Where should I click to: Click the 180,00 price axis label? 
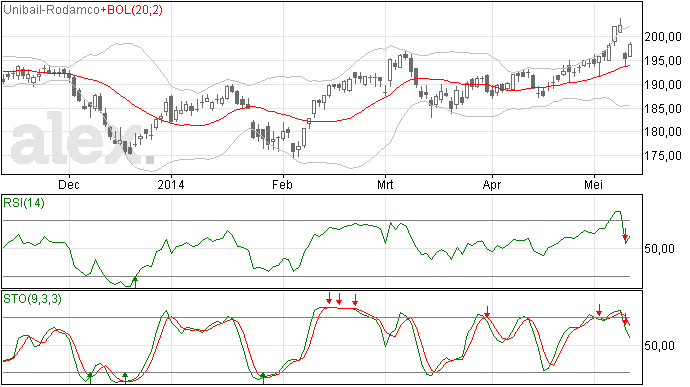click(663, 132)
